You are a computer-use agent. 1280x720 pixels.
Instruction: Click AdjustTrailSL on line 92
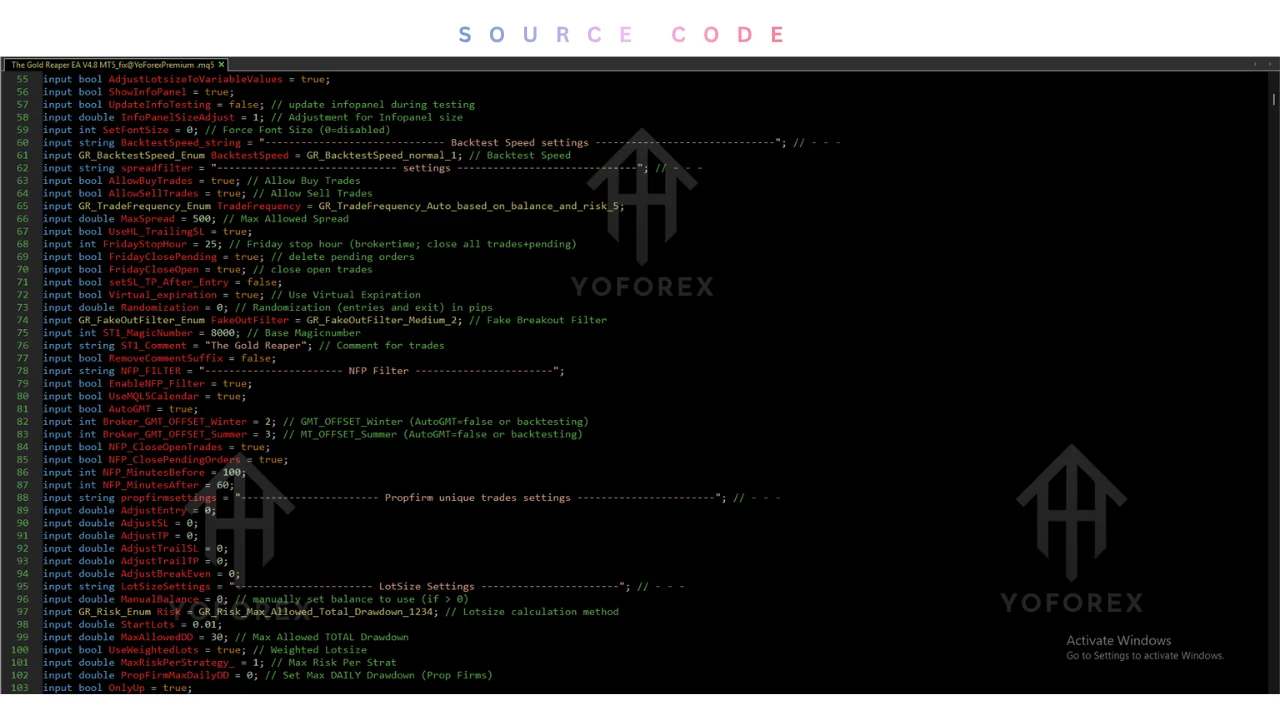[x=159, y=549]
